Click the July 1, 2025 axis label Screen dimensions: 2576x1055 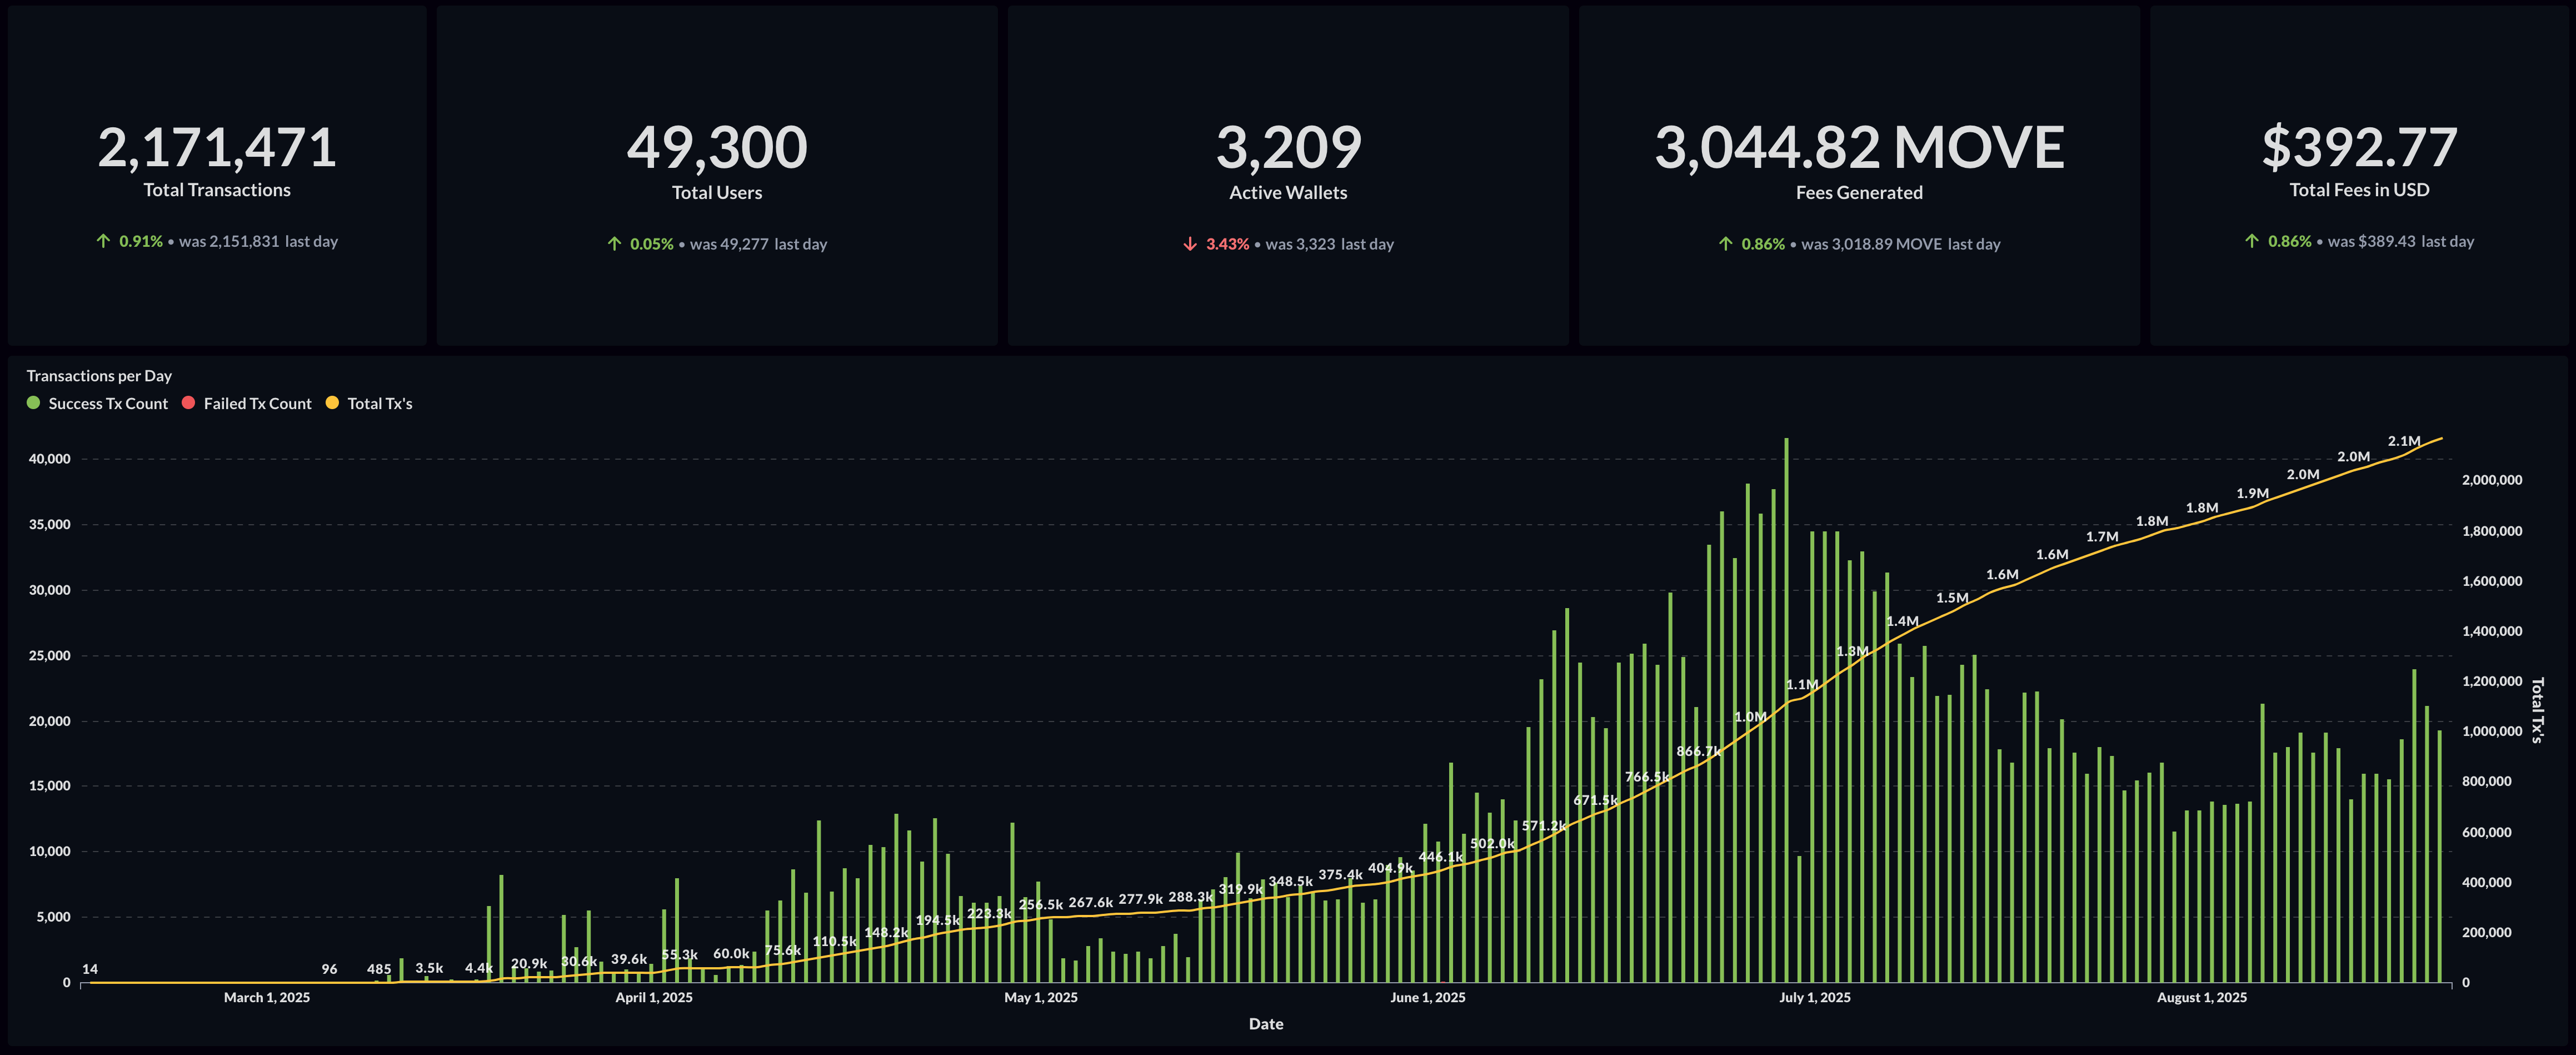(x=1814, y=997)
